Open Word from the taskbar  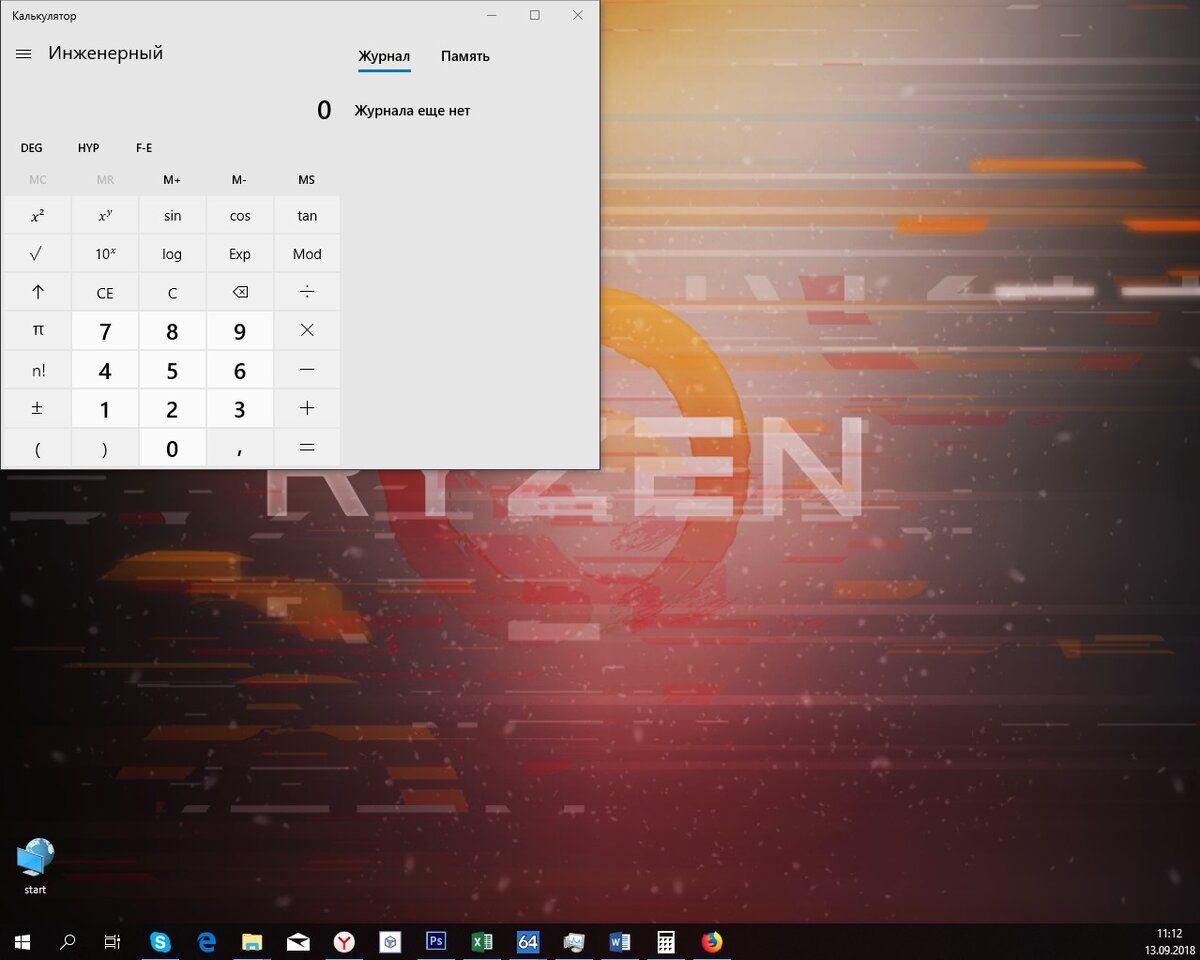click(620, 941)
